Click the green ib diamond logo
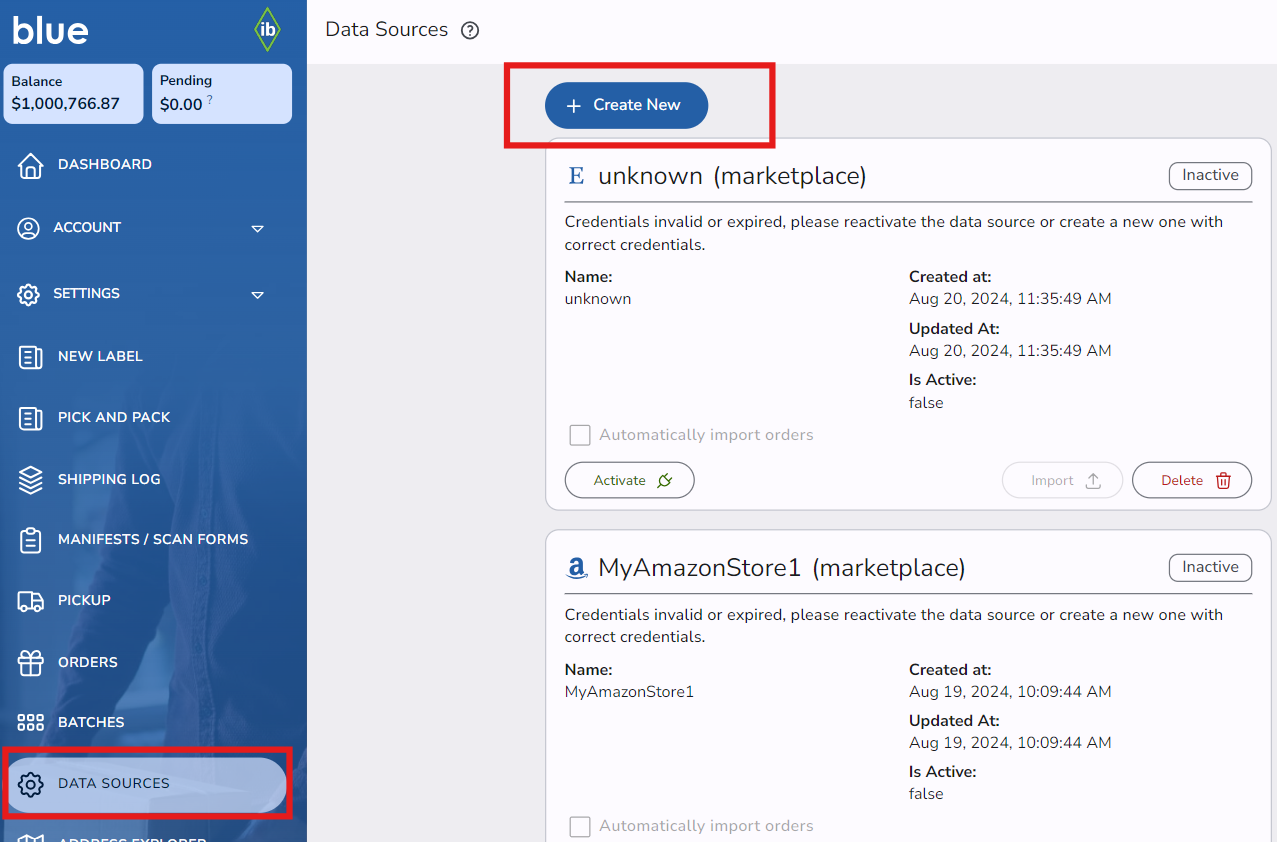Image resolution: width=1277 pixels, height=842 pixels. [x=267, y=30]
